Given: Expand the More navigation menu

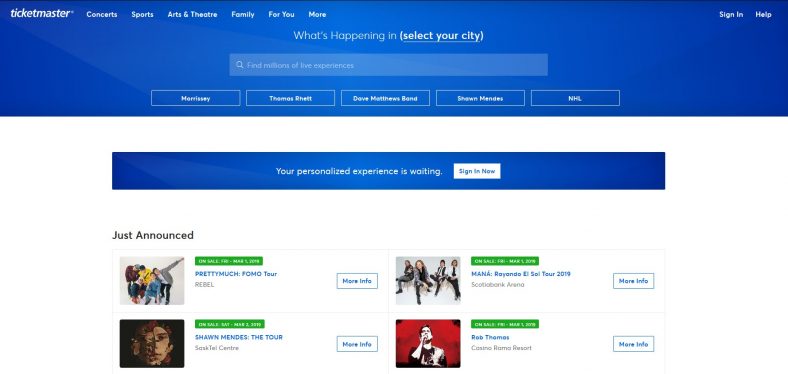Looking at the screenshot, I should [317, 15].
